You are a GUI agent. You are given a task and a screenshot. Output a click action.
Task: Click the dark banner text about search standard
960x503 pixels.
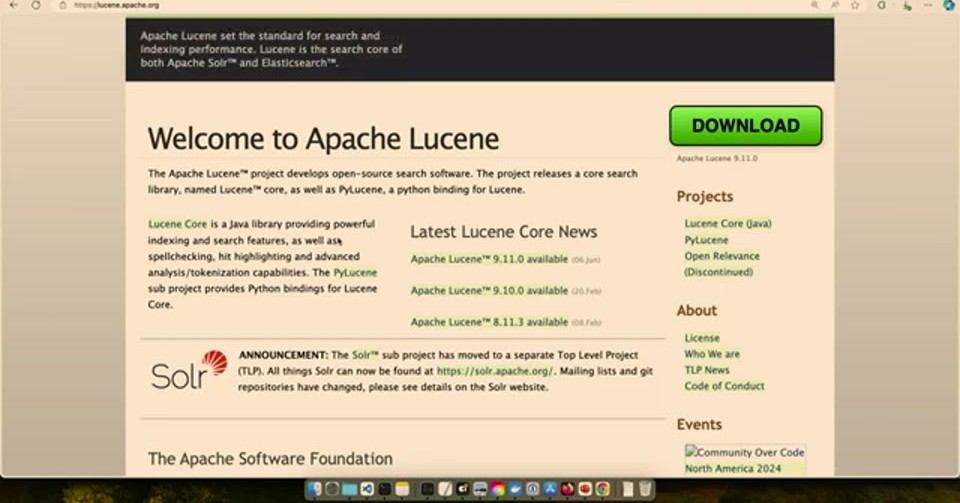click(271, 49)
